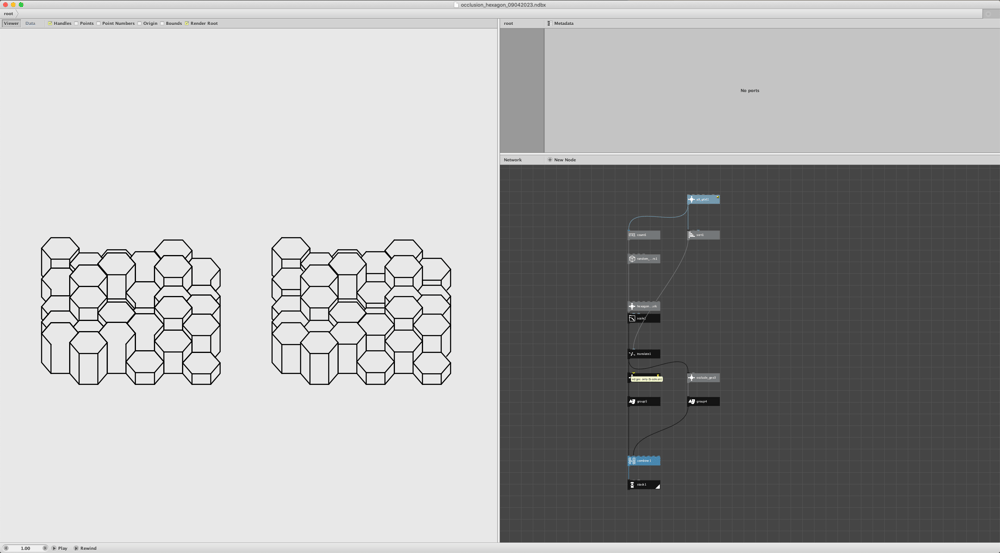Click the white render corner on stack1
1000x553 pixels.
(658, 487)
